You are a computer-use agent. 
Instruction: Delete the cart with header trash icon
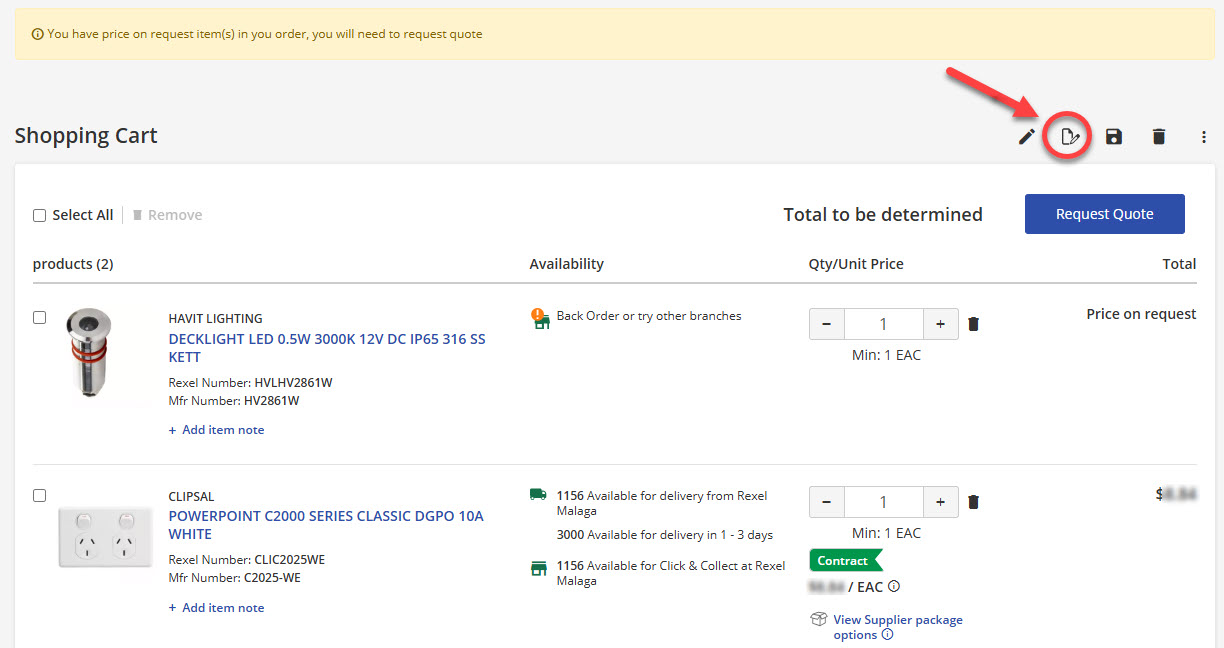[1158, 137]
